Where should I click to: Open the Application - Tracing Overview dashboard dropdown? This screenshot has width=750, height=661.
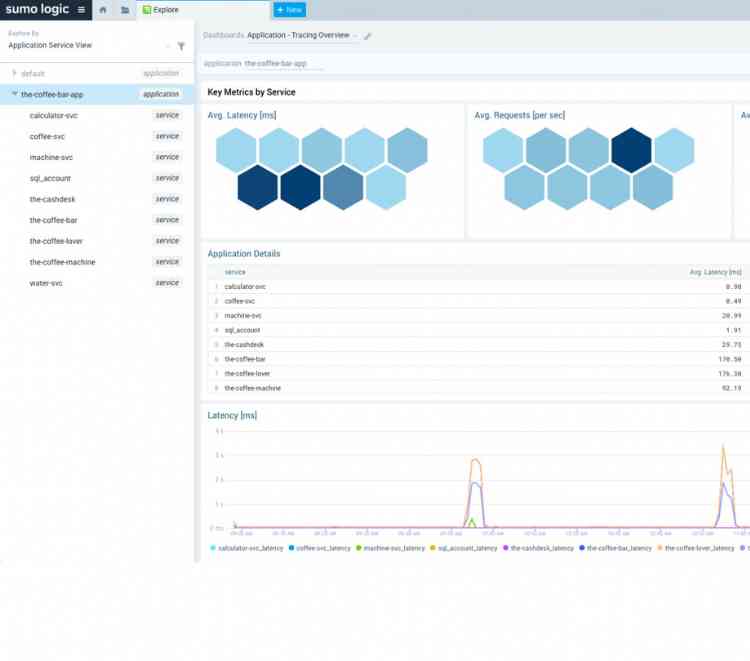(302, 35)
